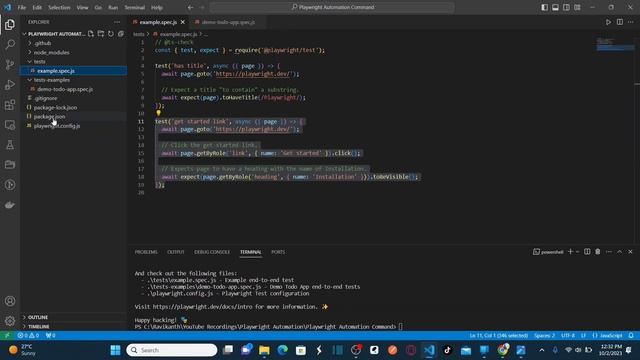Screen dimensions: 640x360
Task: Open package.json in explorer
Action: (49, 117)
